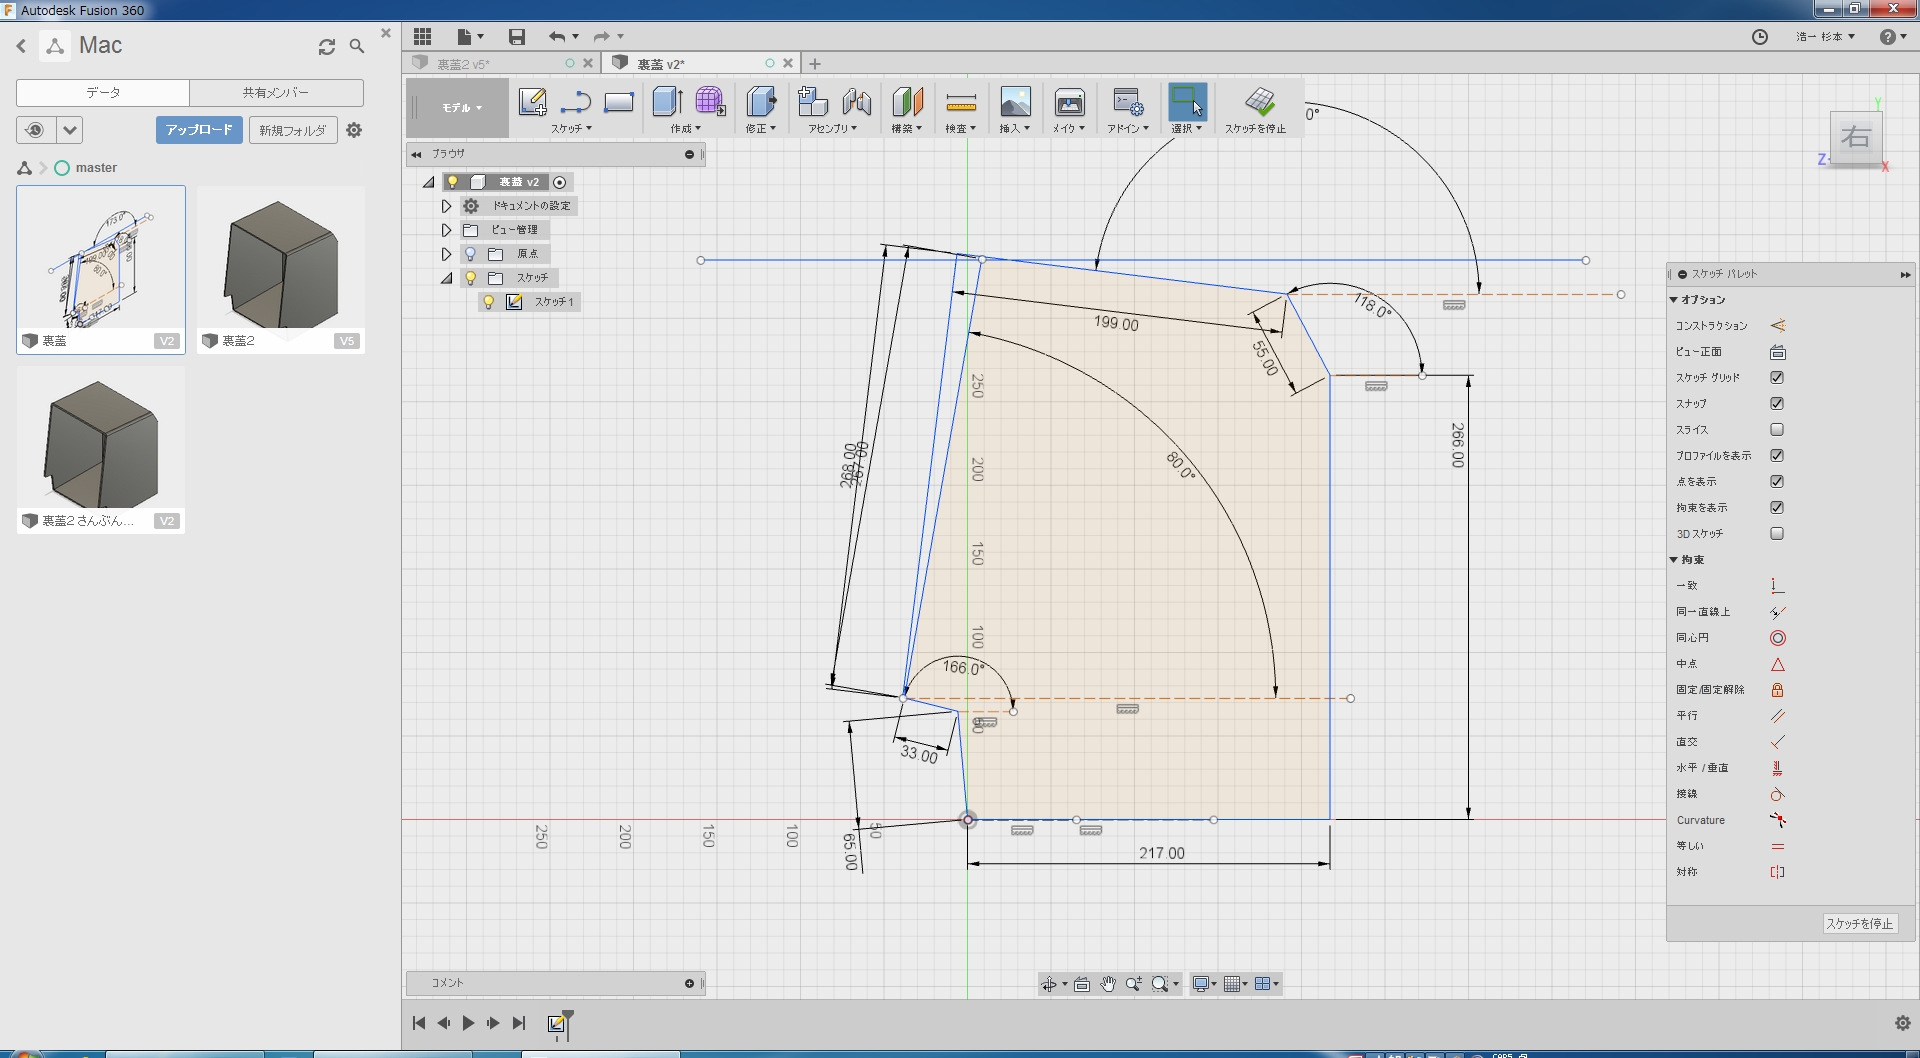Select the Fix/Unfix lock constraint icon

click(1777, 690)
